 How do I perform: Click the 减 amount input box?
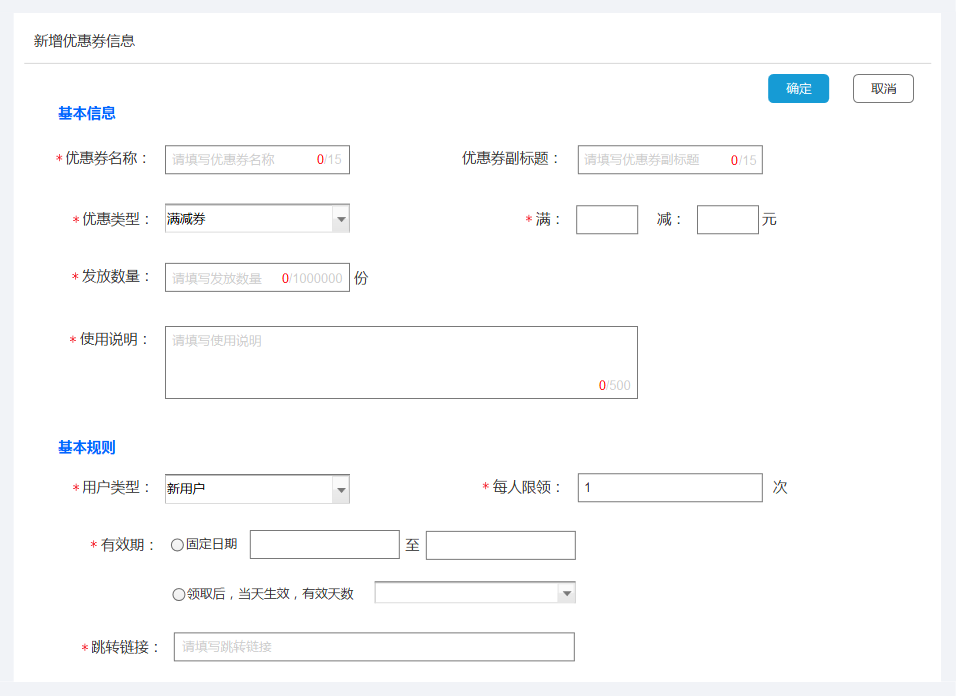727,220
